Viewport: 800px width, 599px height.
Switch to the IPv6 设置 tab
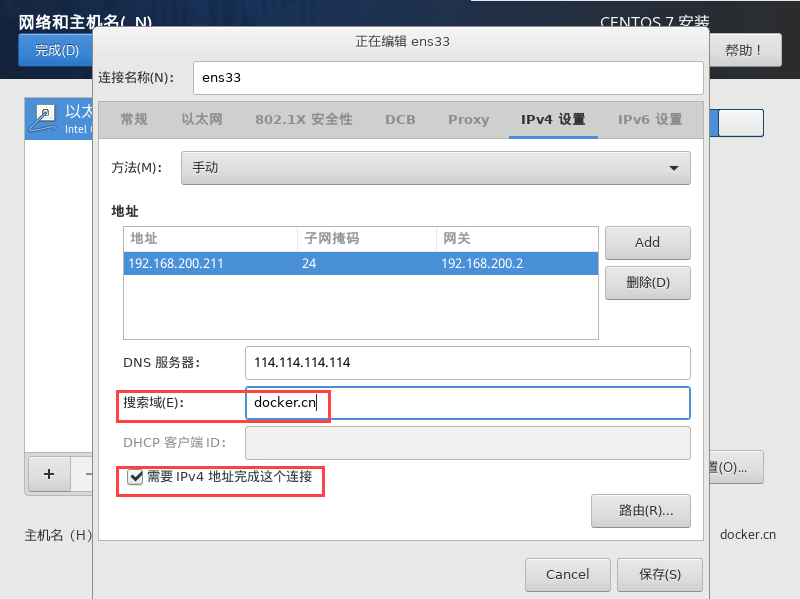click(651, 119)
